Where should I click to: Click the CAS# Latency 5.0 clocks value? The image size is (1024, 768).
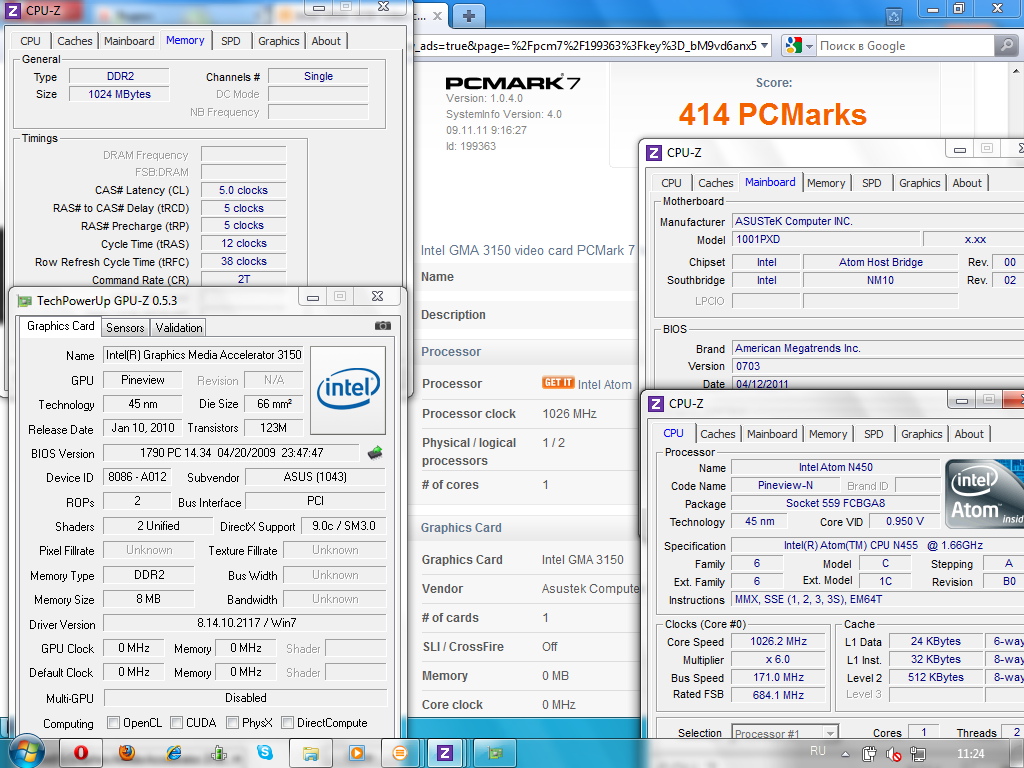(244, 190)
